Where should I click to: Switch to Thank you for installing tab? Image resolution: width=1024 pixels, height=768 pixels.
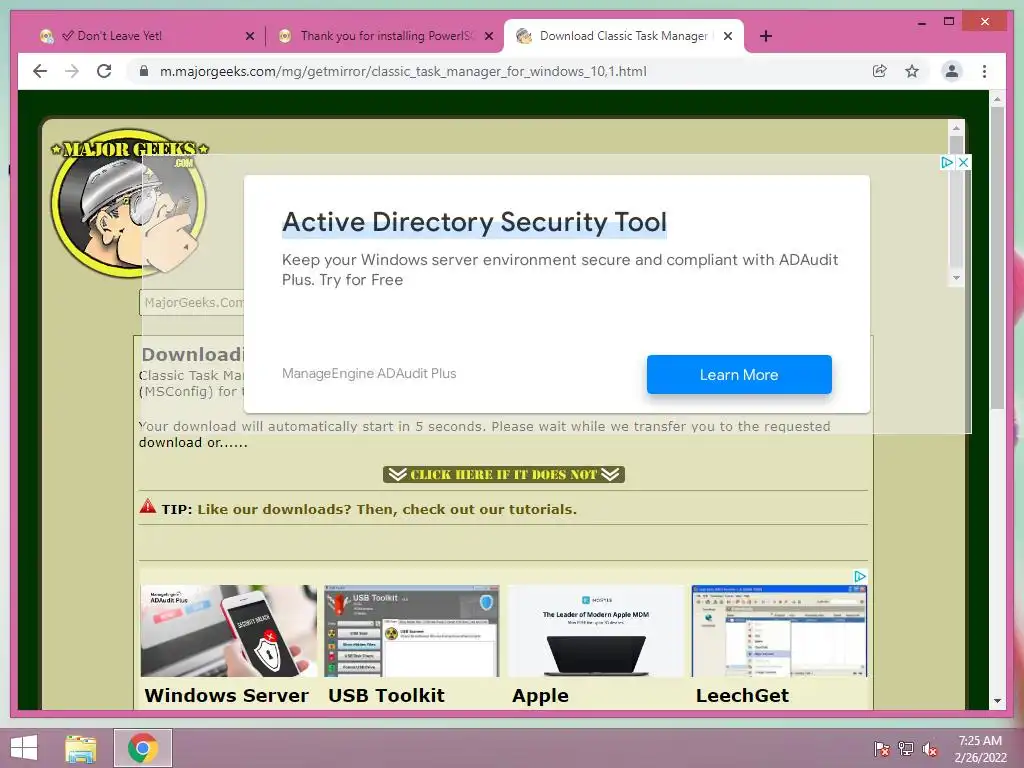[385, 36]
